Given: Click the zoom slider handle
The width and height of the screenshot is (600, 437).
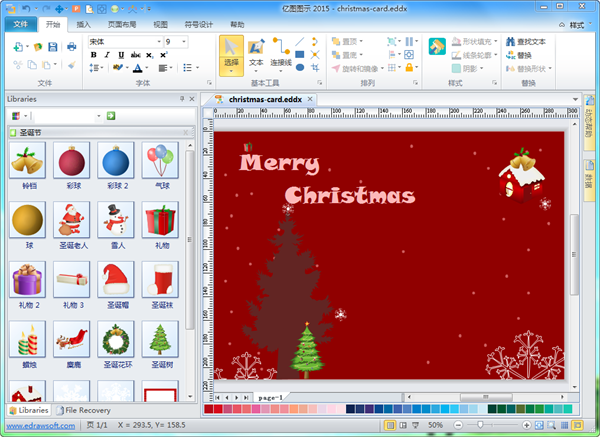Looking at the screenshot, I should 480,425.
